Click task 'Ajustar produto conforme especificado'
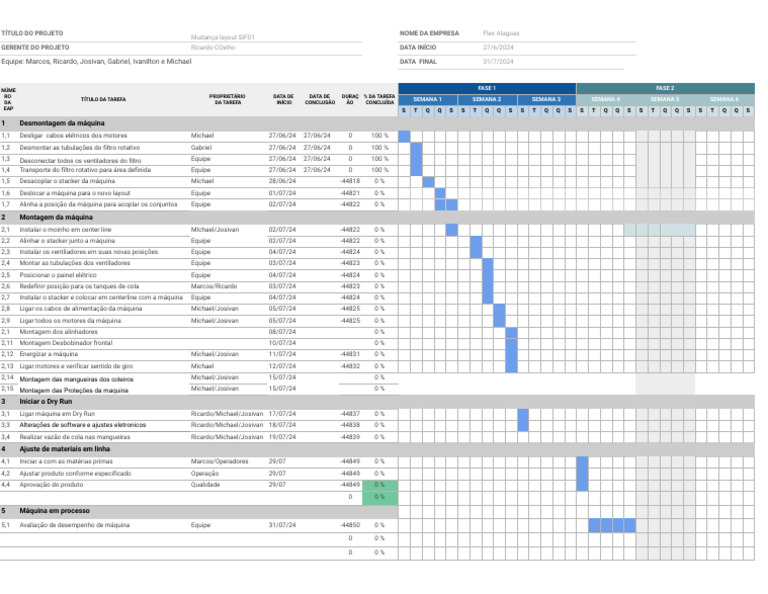768x594 pixels. pos(75,474)
